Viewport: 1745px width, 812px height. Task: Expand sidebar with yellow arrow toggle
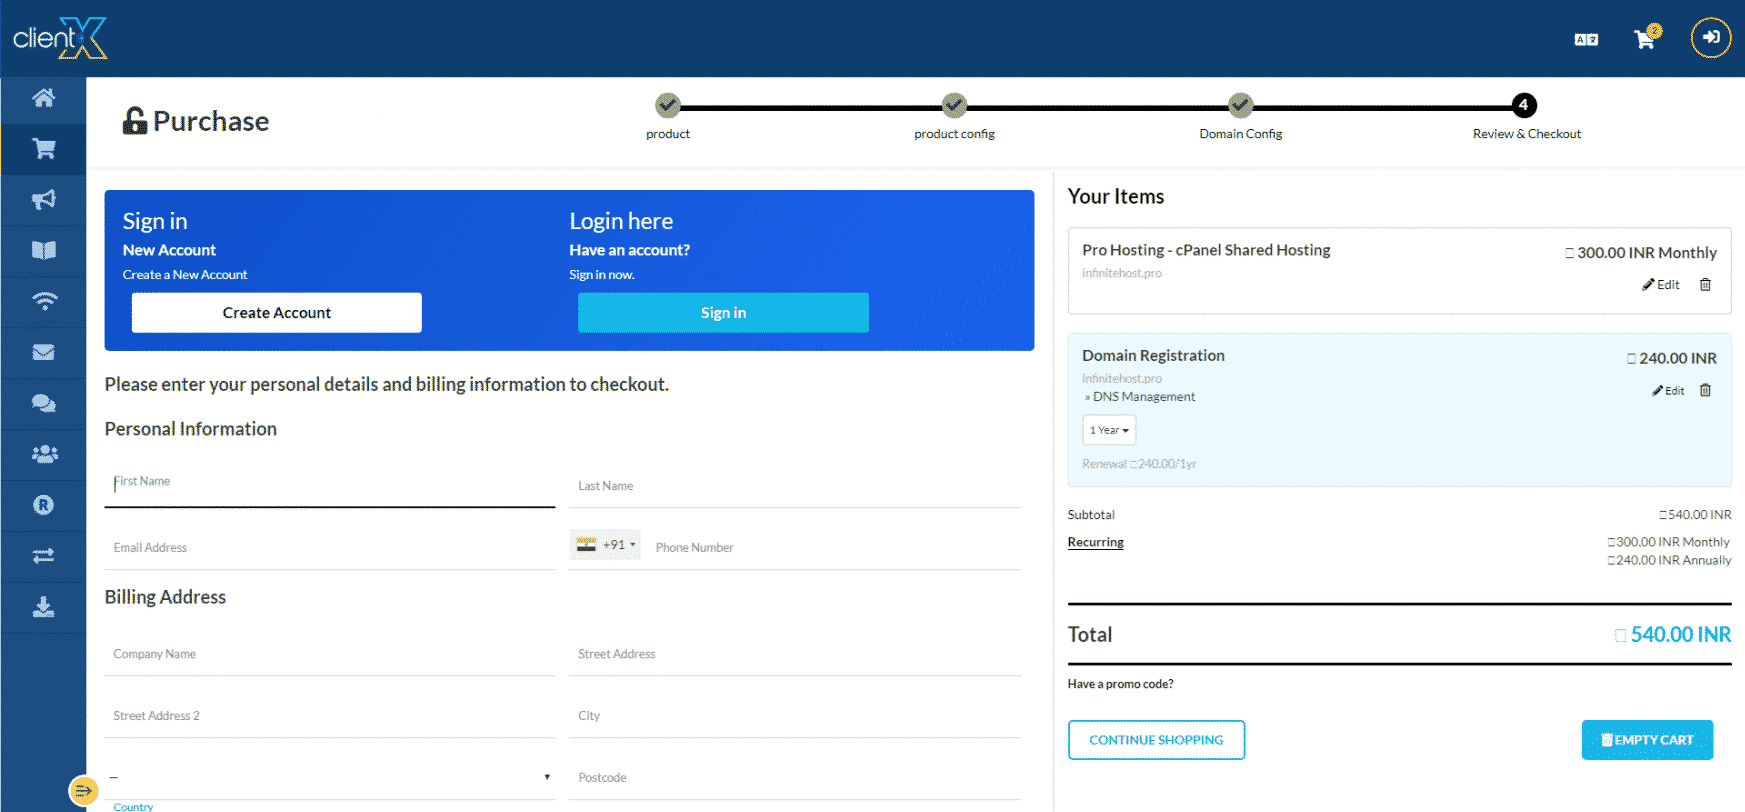pyautogui.click(x=83, y=791)
